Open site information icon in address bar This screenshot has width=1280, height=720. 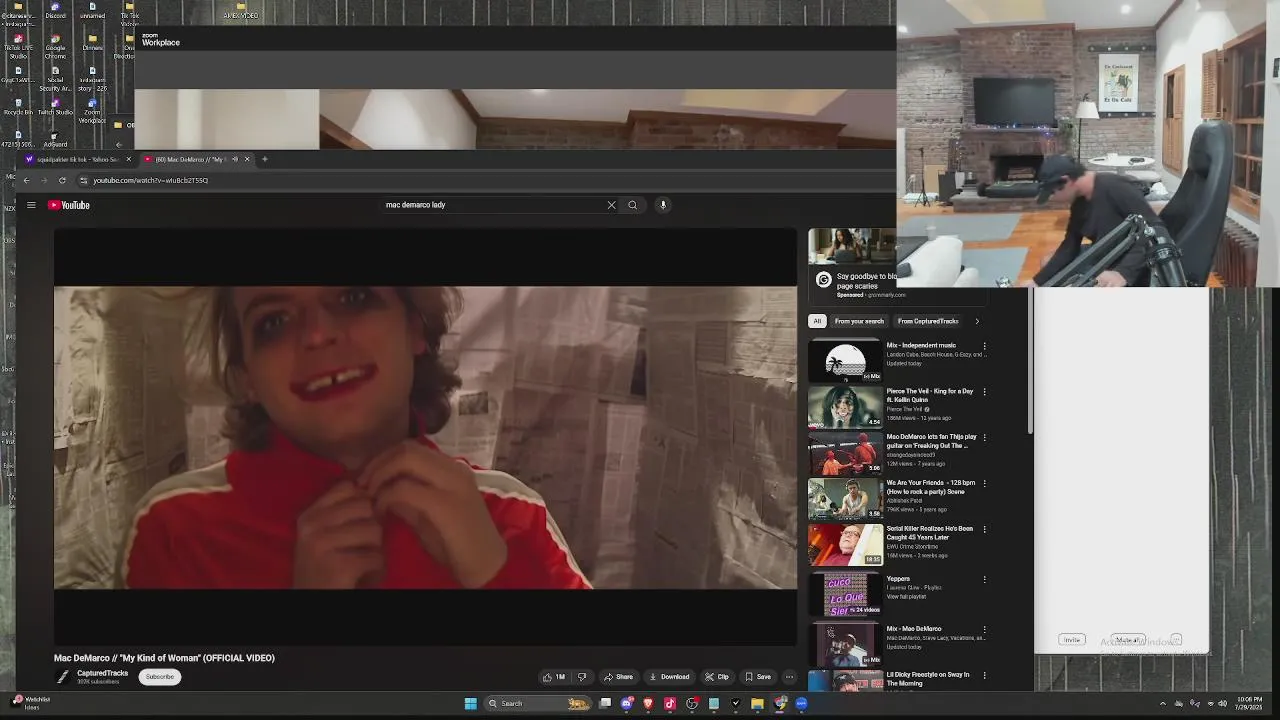[x=83, y=180]
